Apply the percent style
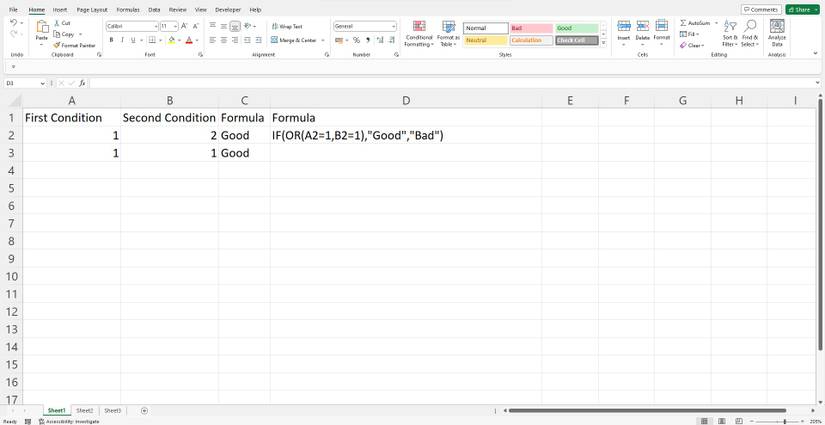Image resolution: width=825 pixels, height=425 pixels. (356, 40)
